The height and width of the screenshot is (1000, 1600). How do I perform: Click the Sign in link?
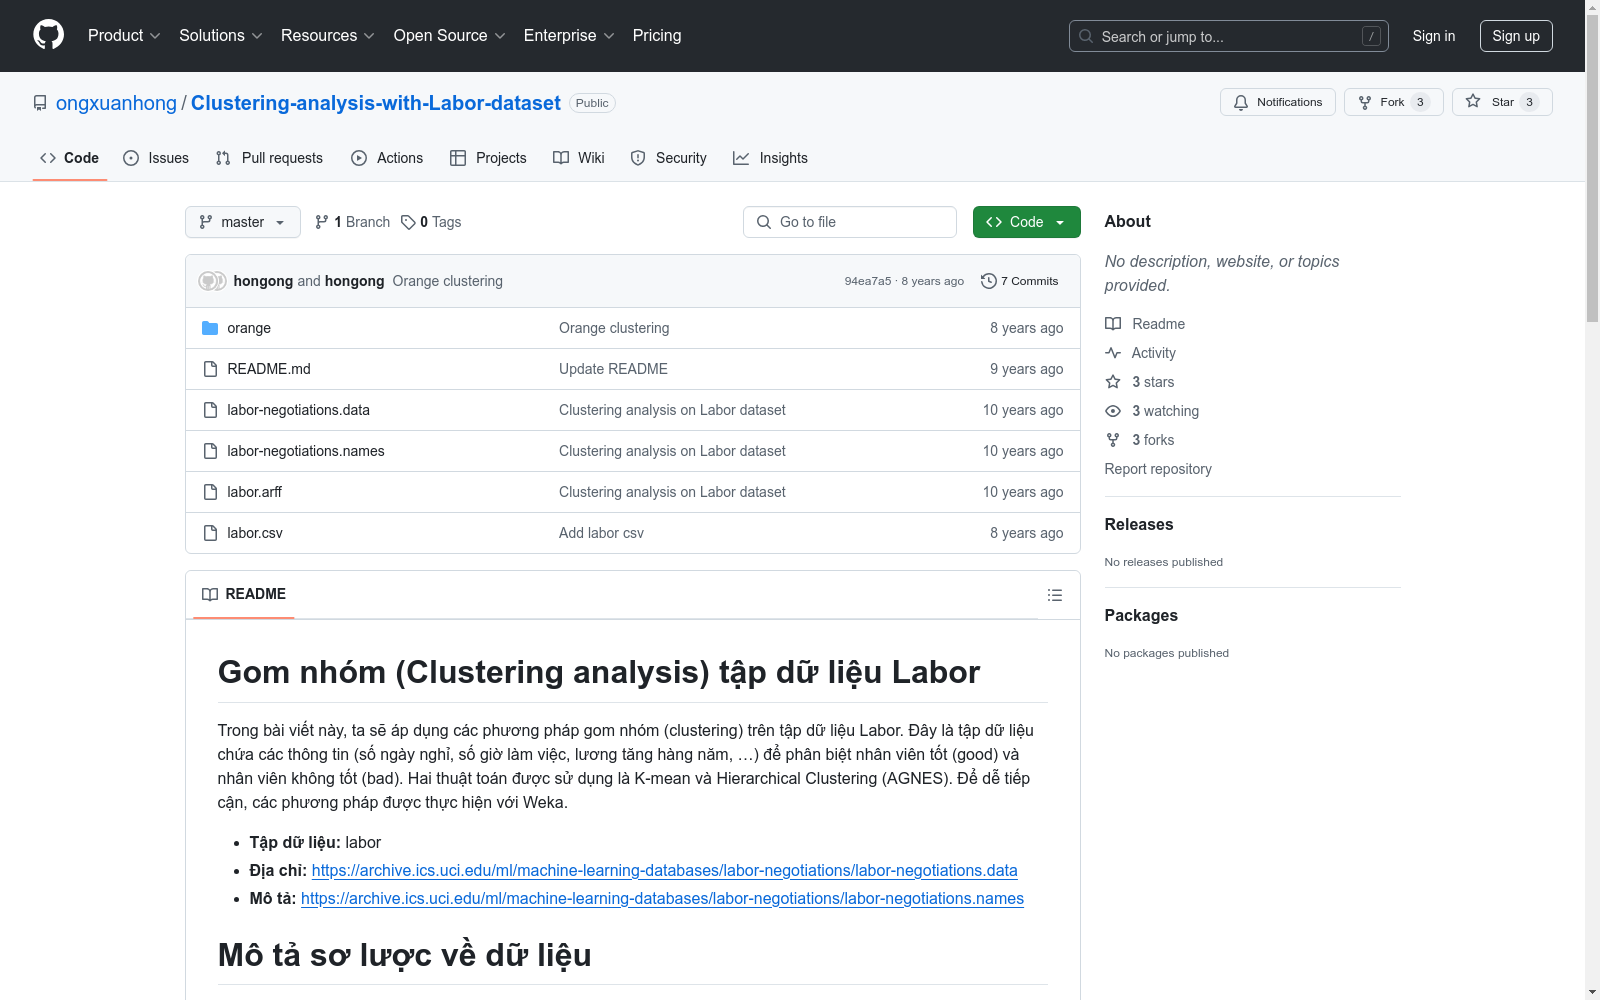click(x=1434, y=36)
